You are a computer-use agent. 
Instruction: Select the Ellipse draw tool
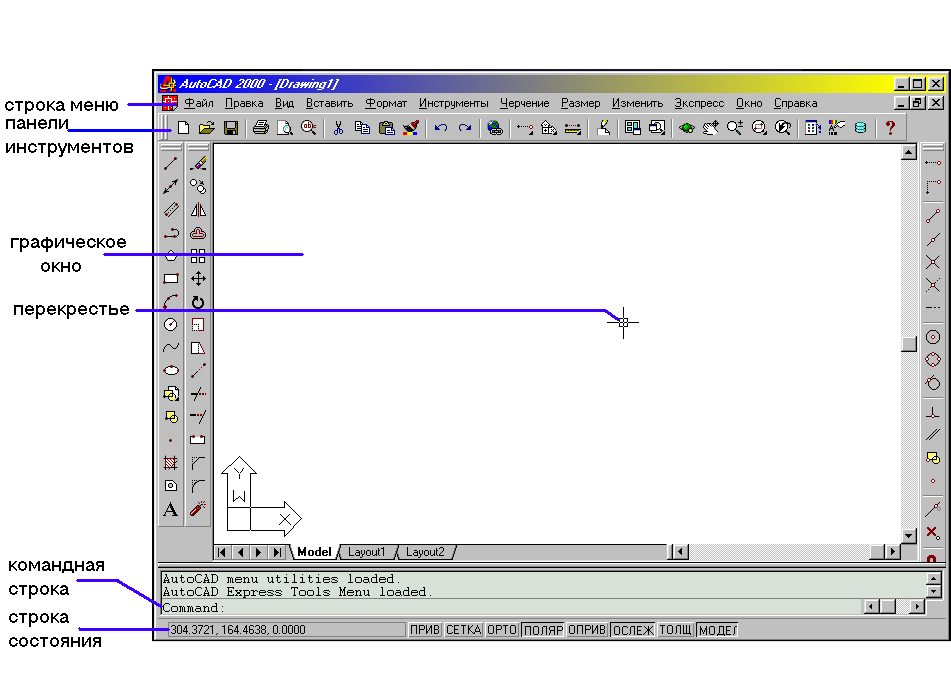click(x=171, y=370)
